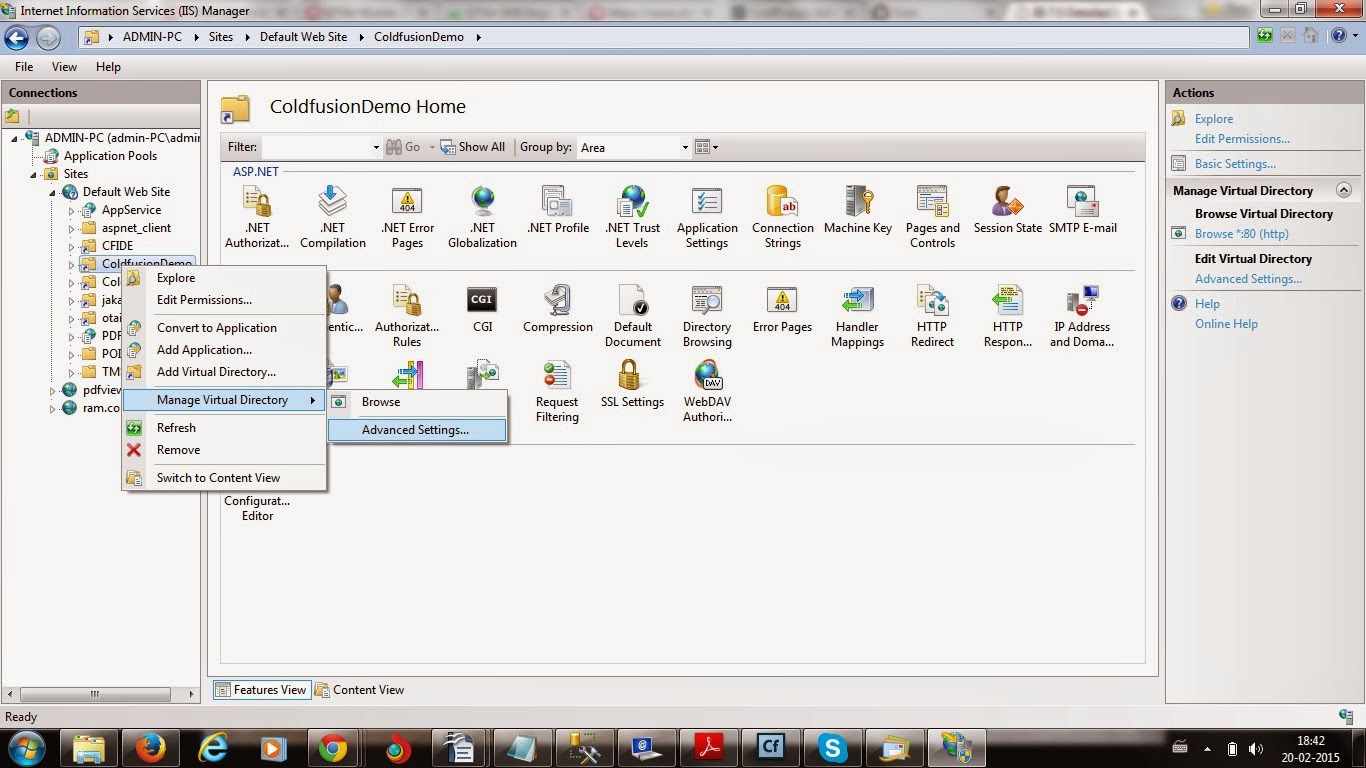Click the Windows Start button

tap(25, 748)
